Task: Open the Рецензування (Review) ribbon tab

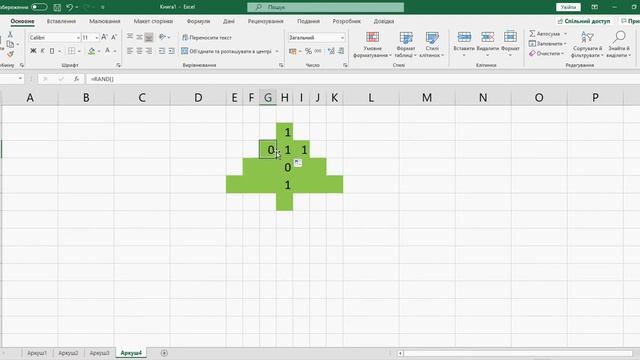Action: (x=265, y=21)
